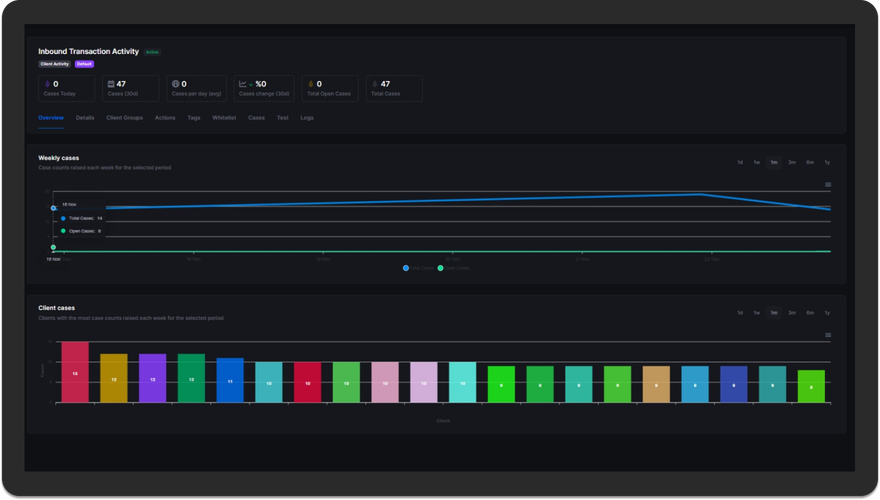Click the pink bar showing 10 cases

[x=385, y=382]
